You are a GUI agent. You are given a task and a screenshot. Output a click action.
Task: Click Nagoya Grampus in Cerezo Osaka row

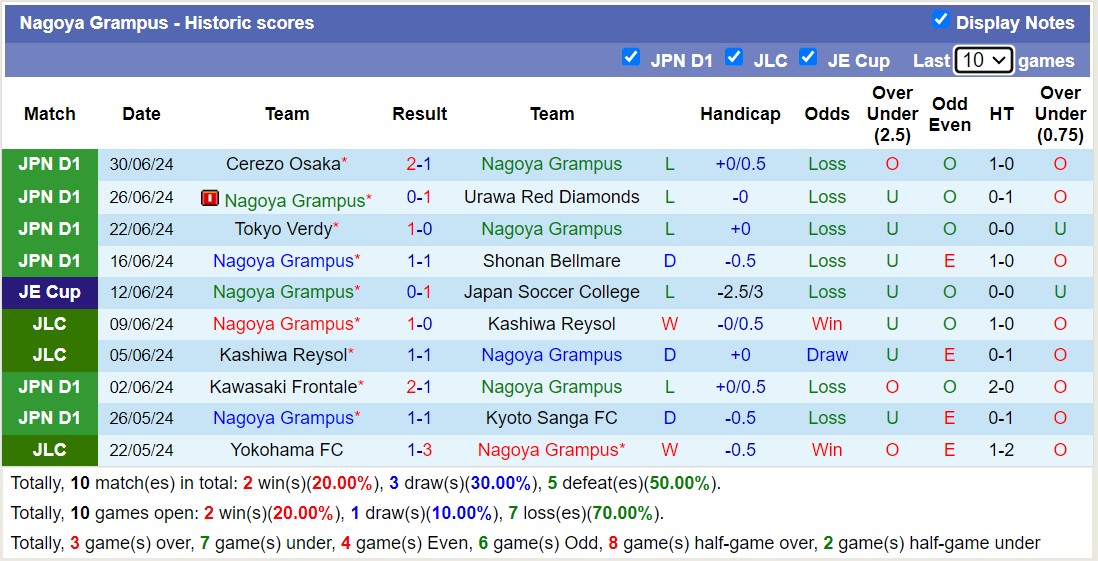(552, 164)
